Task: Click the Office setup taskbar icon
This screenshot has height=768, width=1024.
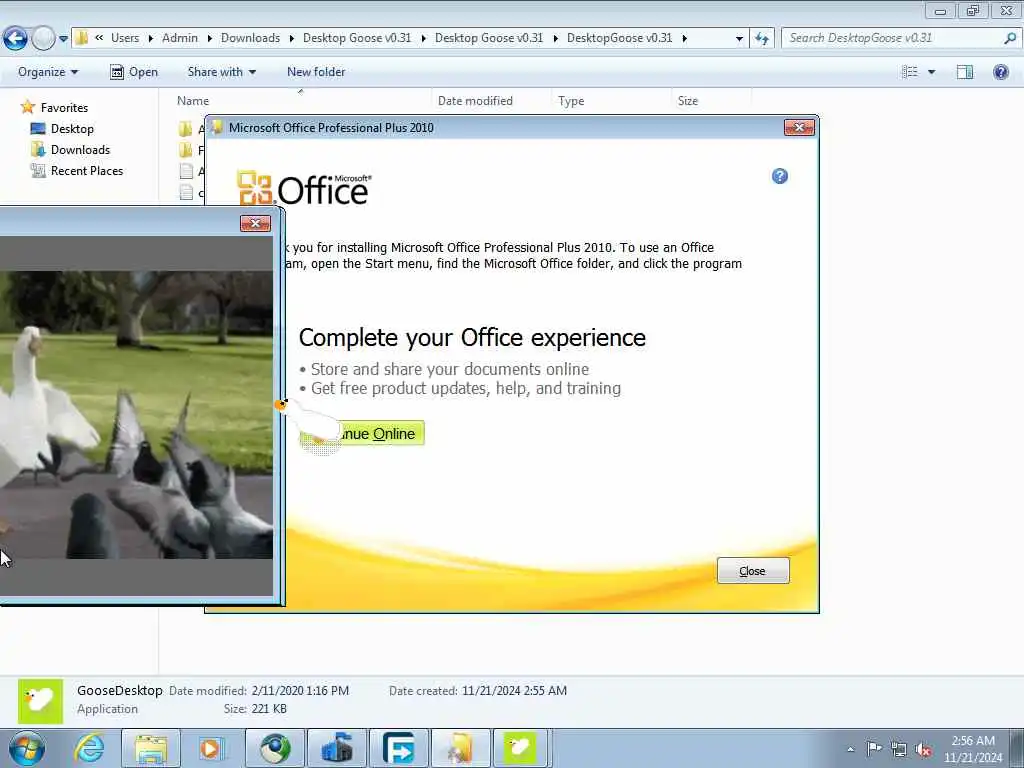Action: (460, 748)
